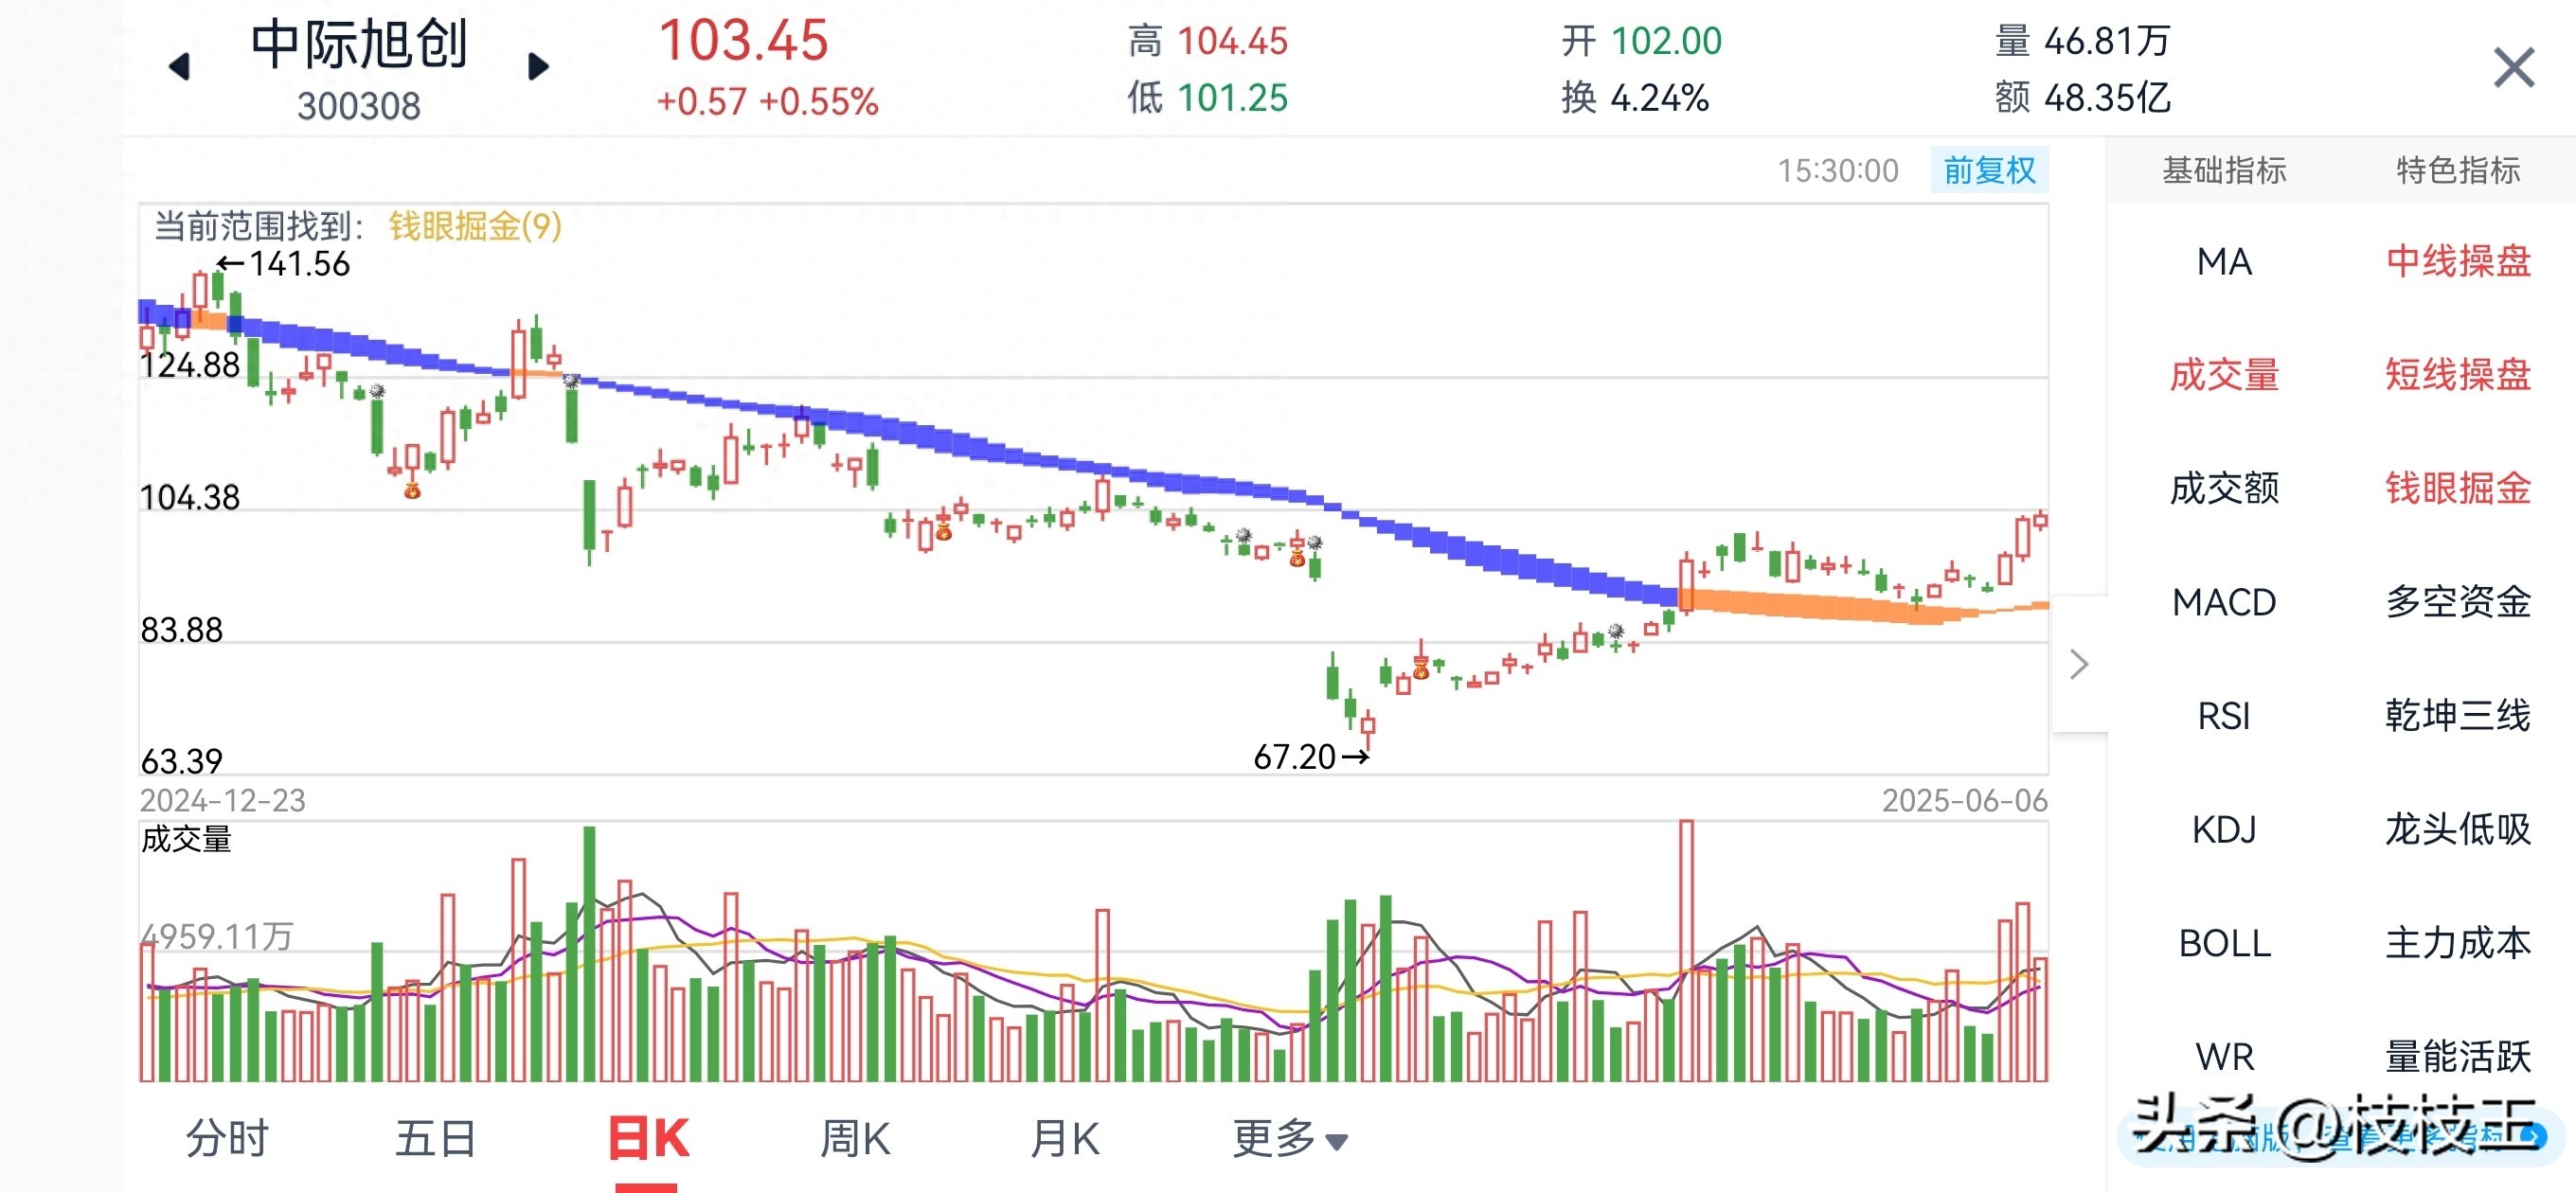2576x1193 pixels.
Task: Open the 基础指标 indicator tab
Action: 2224,170
